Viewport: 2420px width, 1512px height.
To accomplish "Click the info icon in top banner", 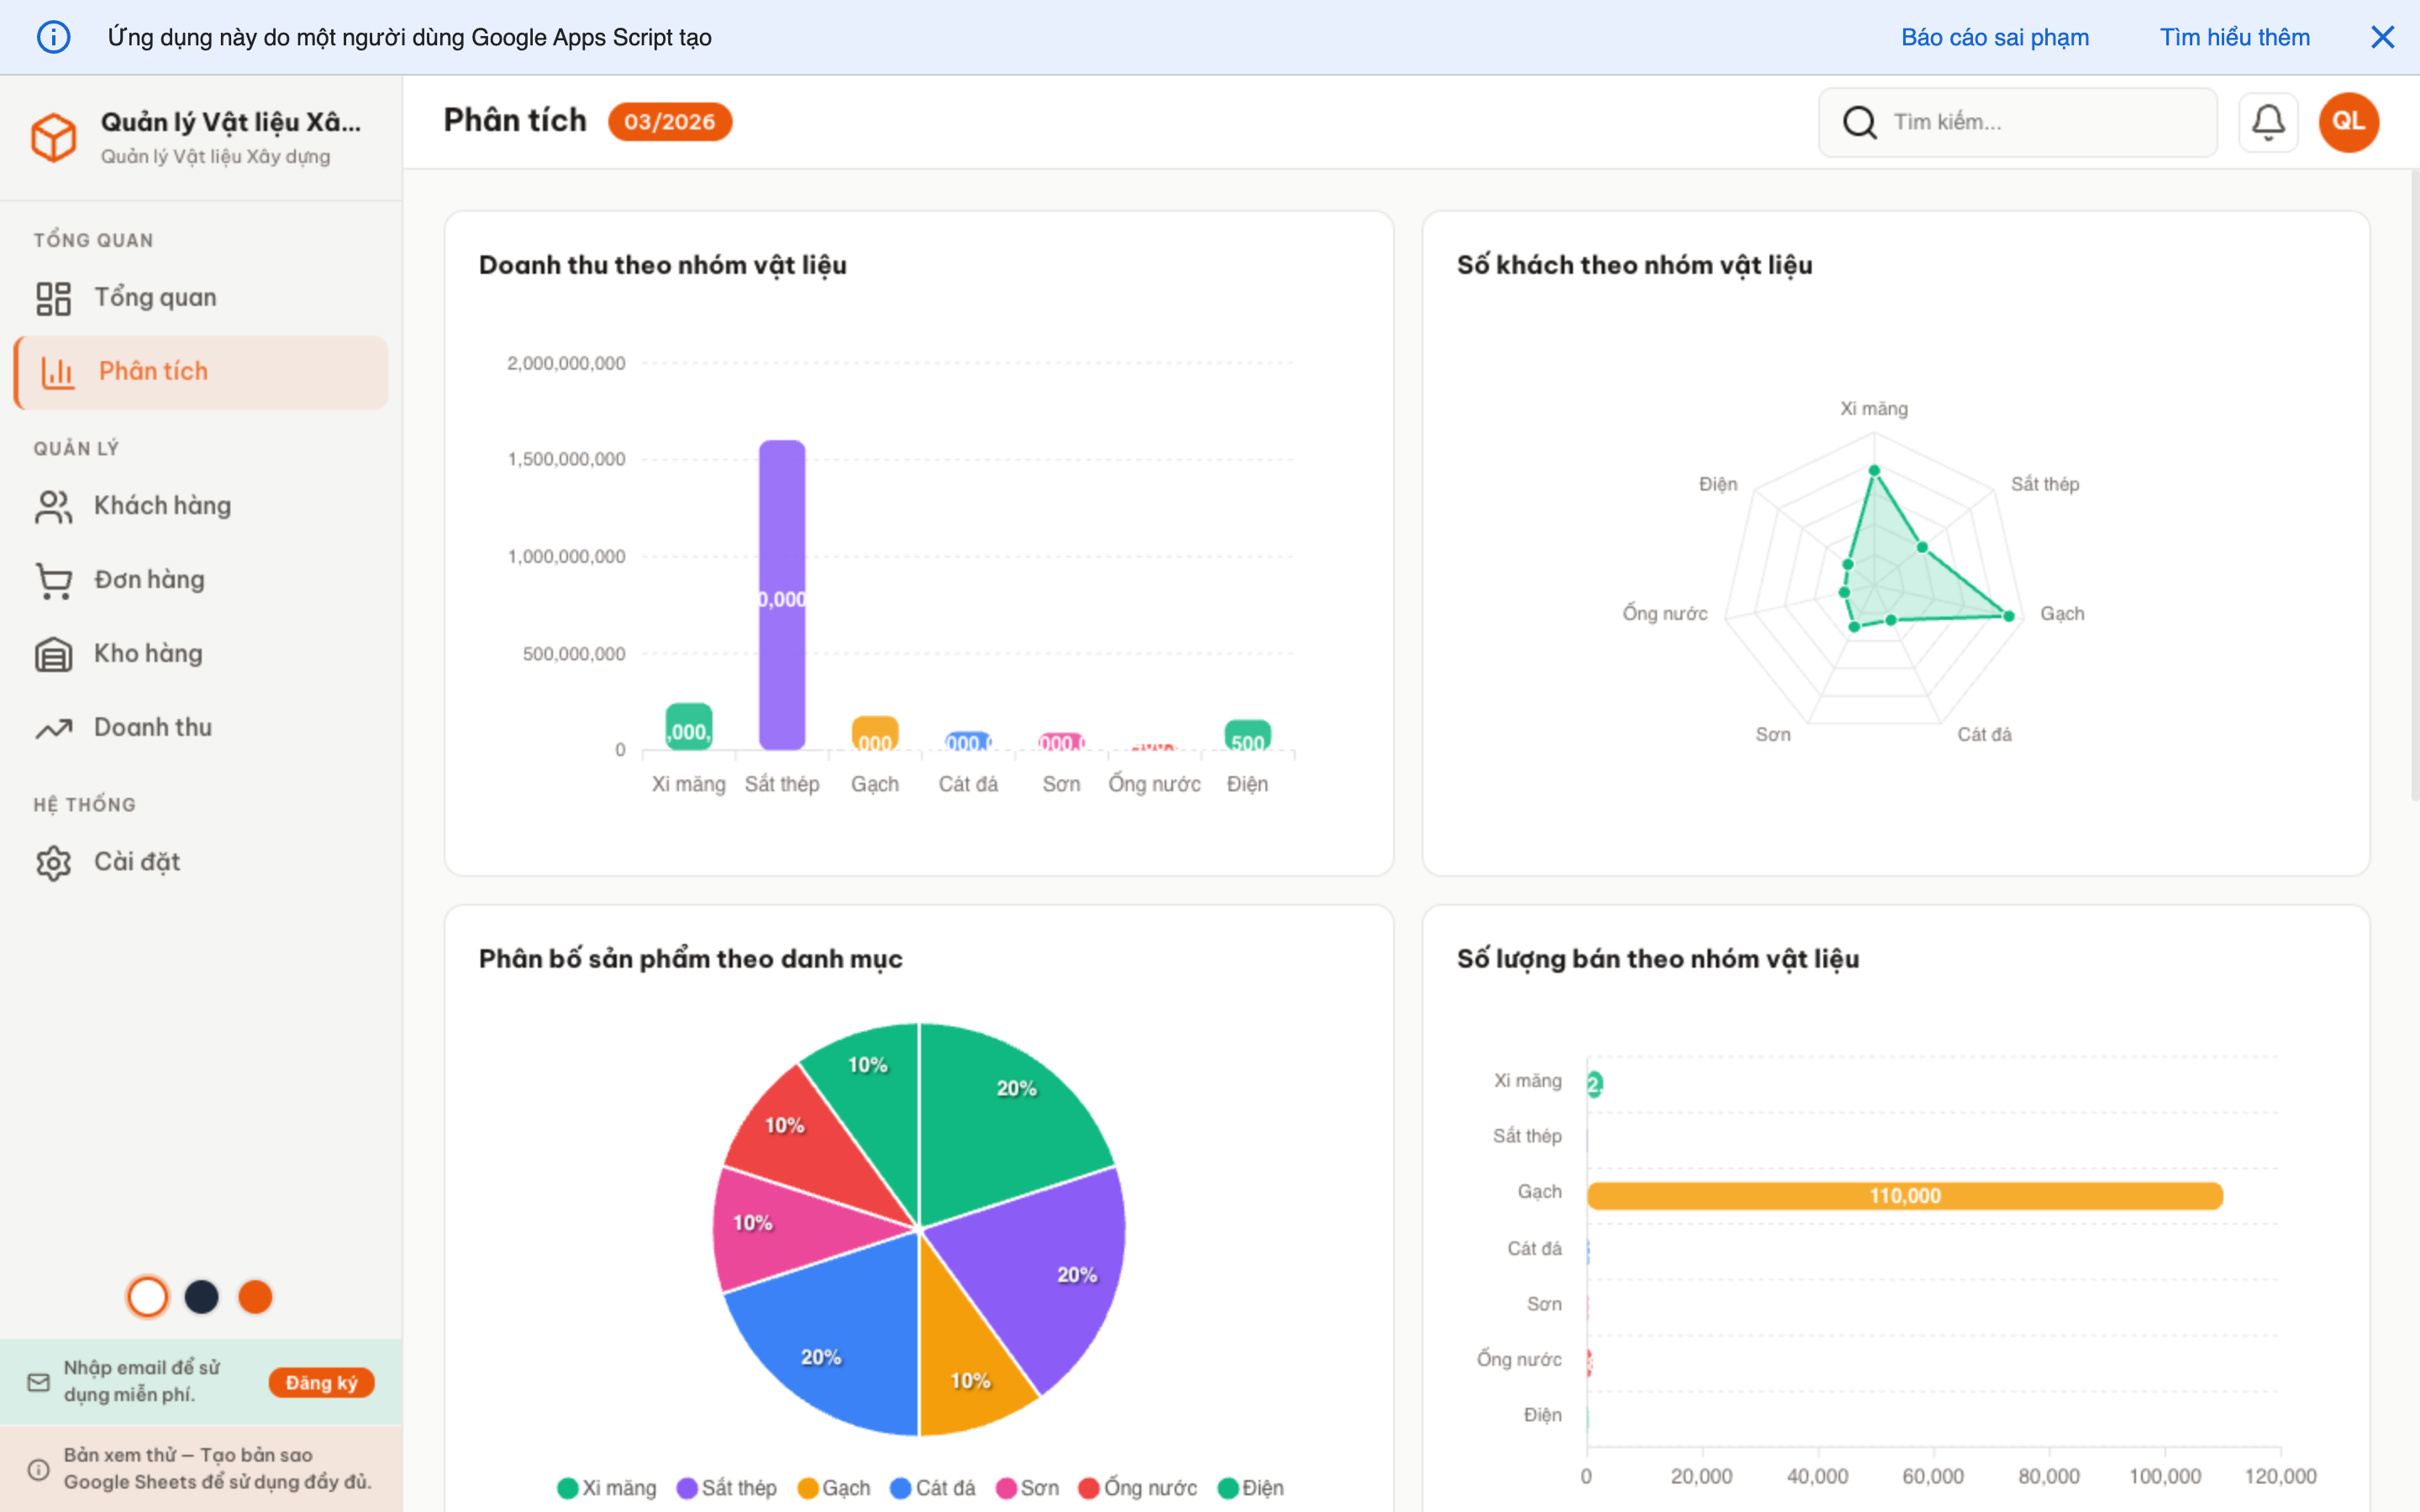I will (x=53, y=37).
